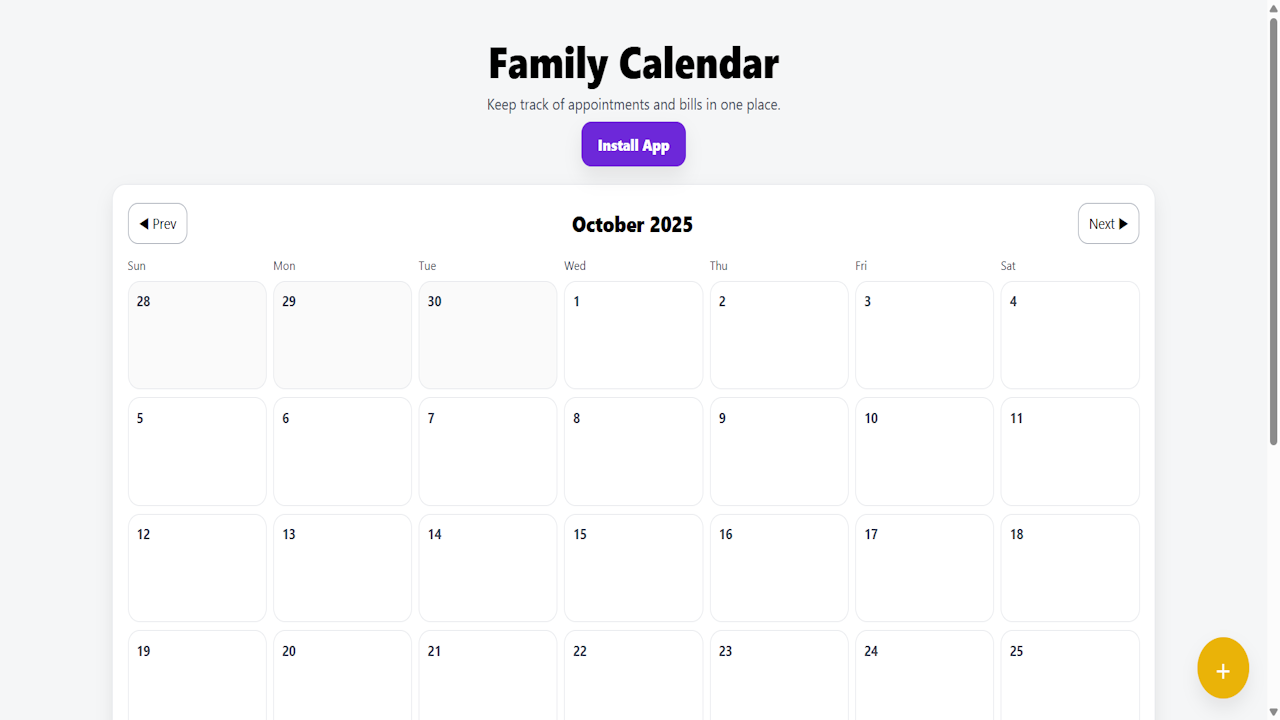Click the scroll up arrow of scrollbar
The image size is (1280, 720).
(1273, 8)
